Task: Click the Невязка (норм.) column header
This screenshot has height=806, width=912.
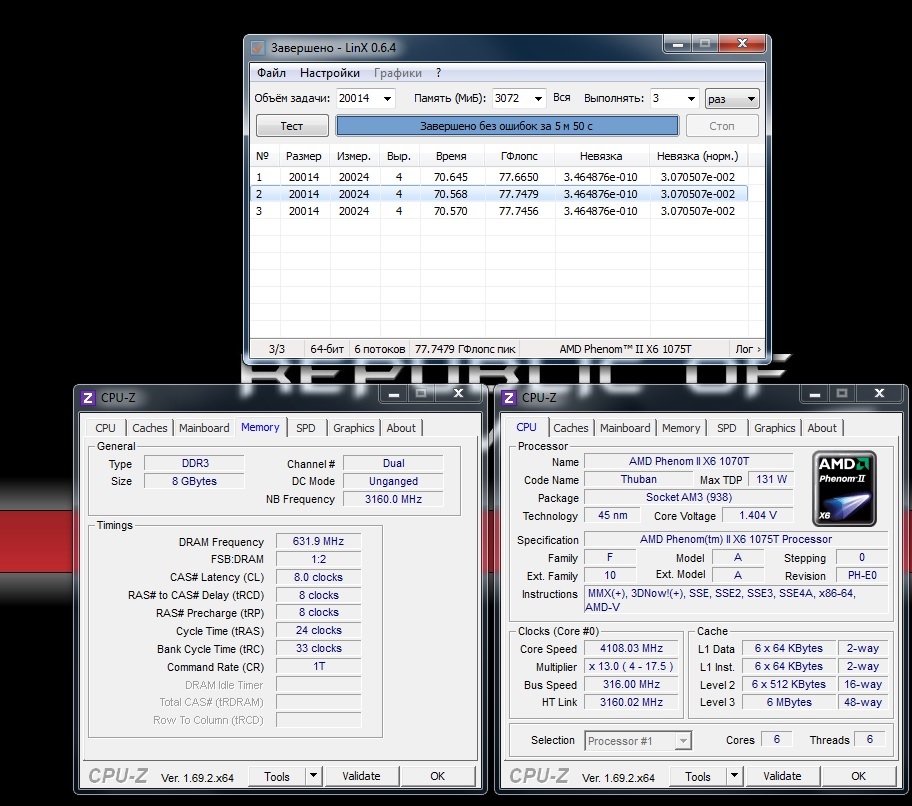Action: (x=697, y=156)
